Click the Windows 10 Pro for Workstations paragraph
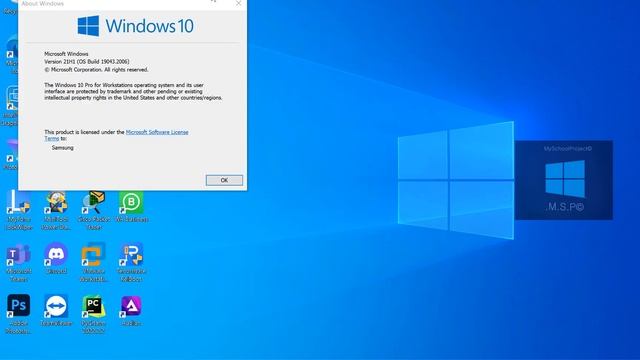Image resolution: width=640 pixels, height=360 pixels. click(x=133, y=91)
